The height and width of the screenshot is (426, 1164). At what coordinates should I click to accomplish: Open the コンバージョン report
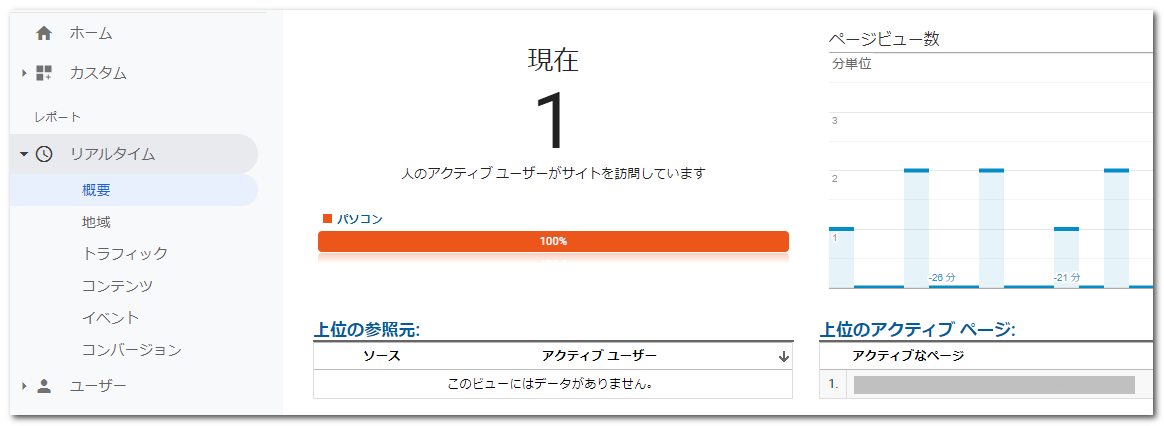[x=132, y=350]
